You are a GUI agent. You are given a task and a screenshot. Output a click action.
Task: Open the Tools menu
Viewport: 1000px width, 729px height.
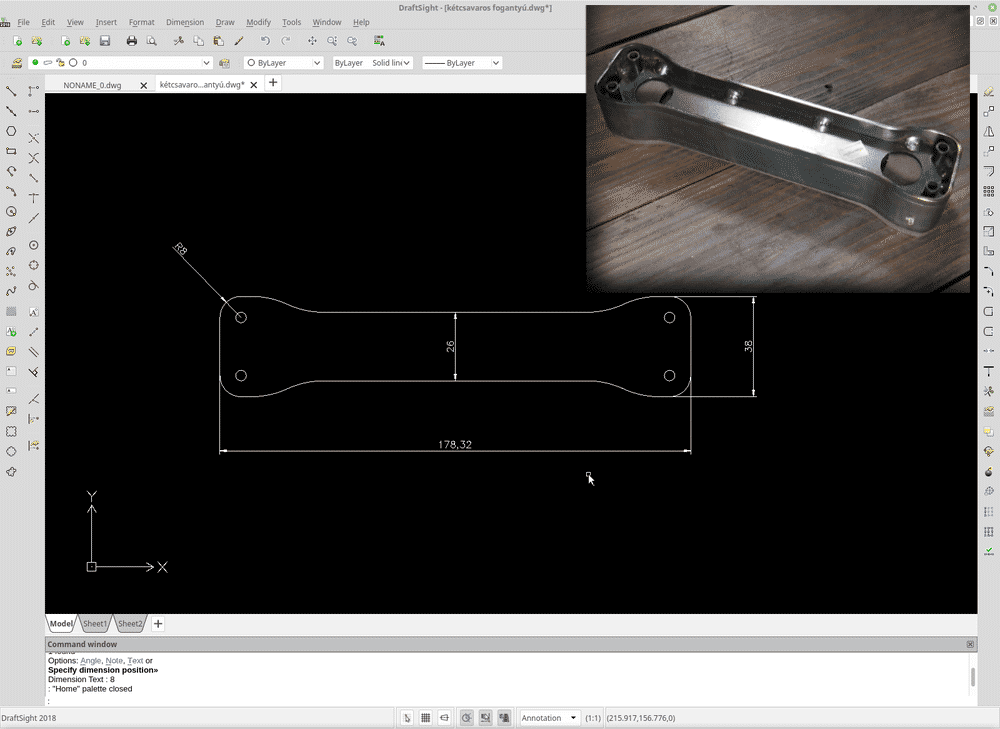(291, 22)
